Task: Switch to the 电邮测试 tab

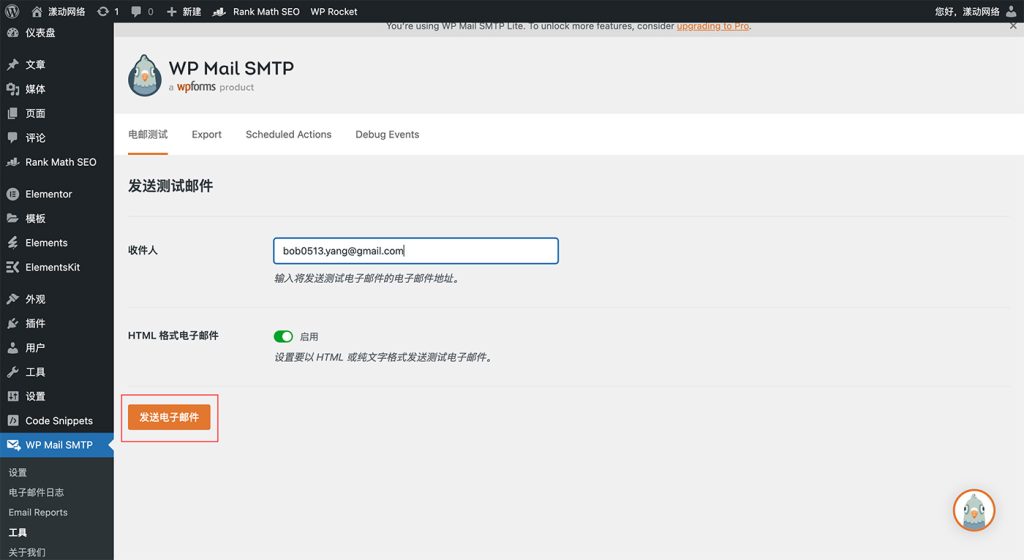Action: pos(148,134)
